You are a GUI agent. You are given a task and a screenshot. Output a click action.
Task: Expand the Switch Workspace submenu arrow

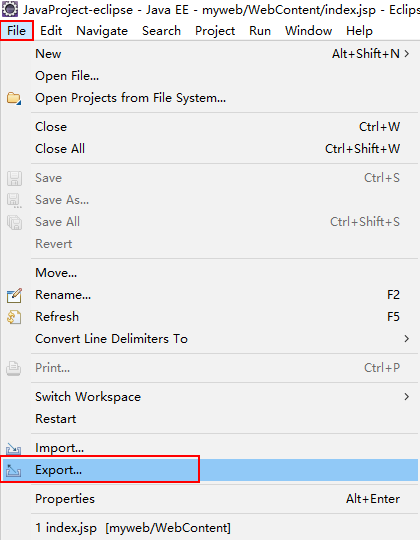[x=407, y=397]
